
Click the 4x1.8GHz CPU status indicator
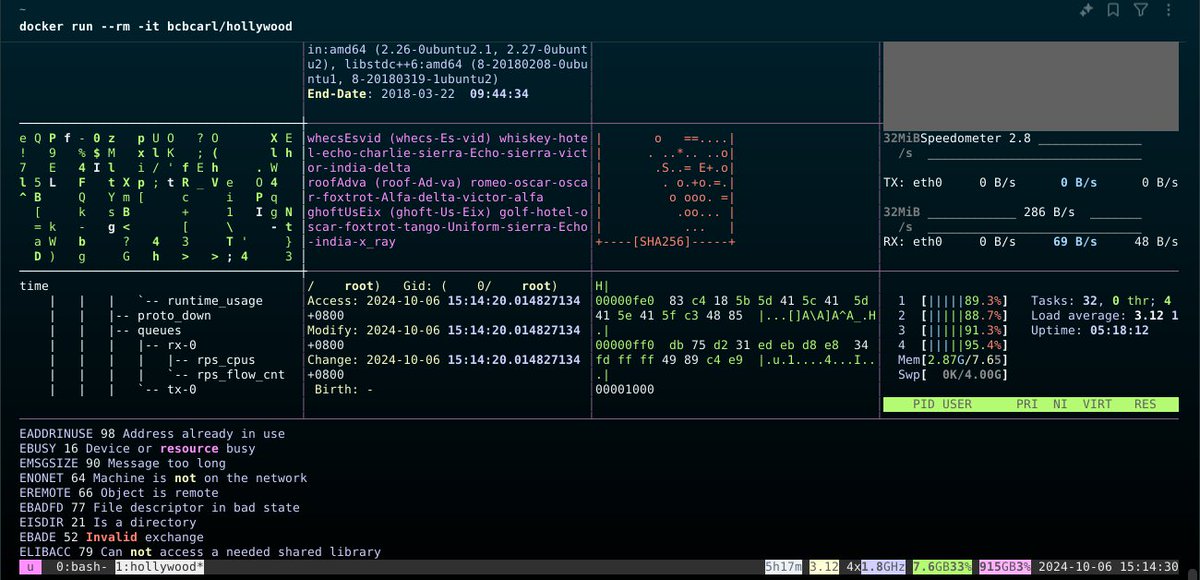click(x=877, y=567)
